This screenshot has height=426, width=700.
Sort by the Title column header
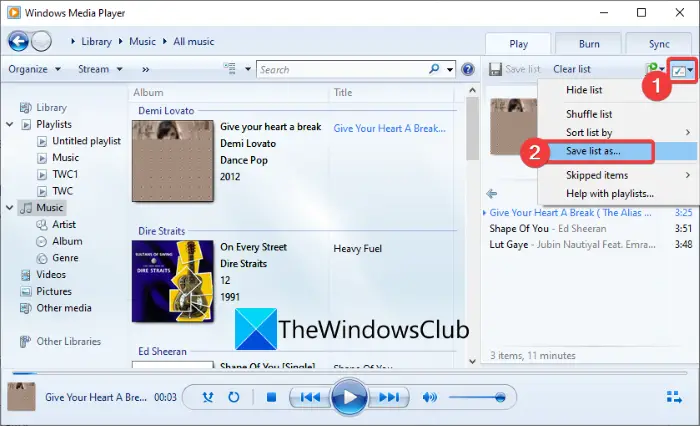click(x=342, y=92)
